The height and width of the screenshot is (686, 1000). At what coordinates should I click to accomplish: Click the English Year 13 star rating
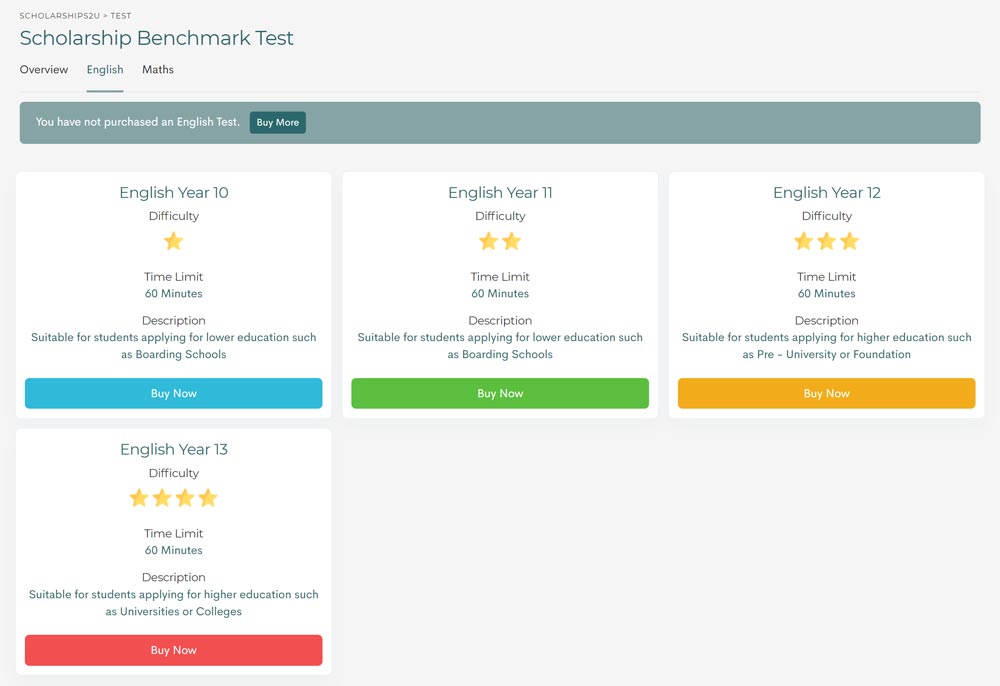(x=173, y=498)
